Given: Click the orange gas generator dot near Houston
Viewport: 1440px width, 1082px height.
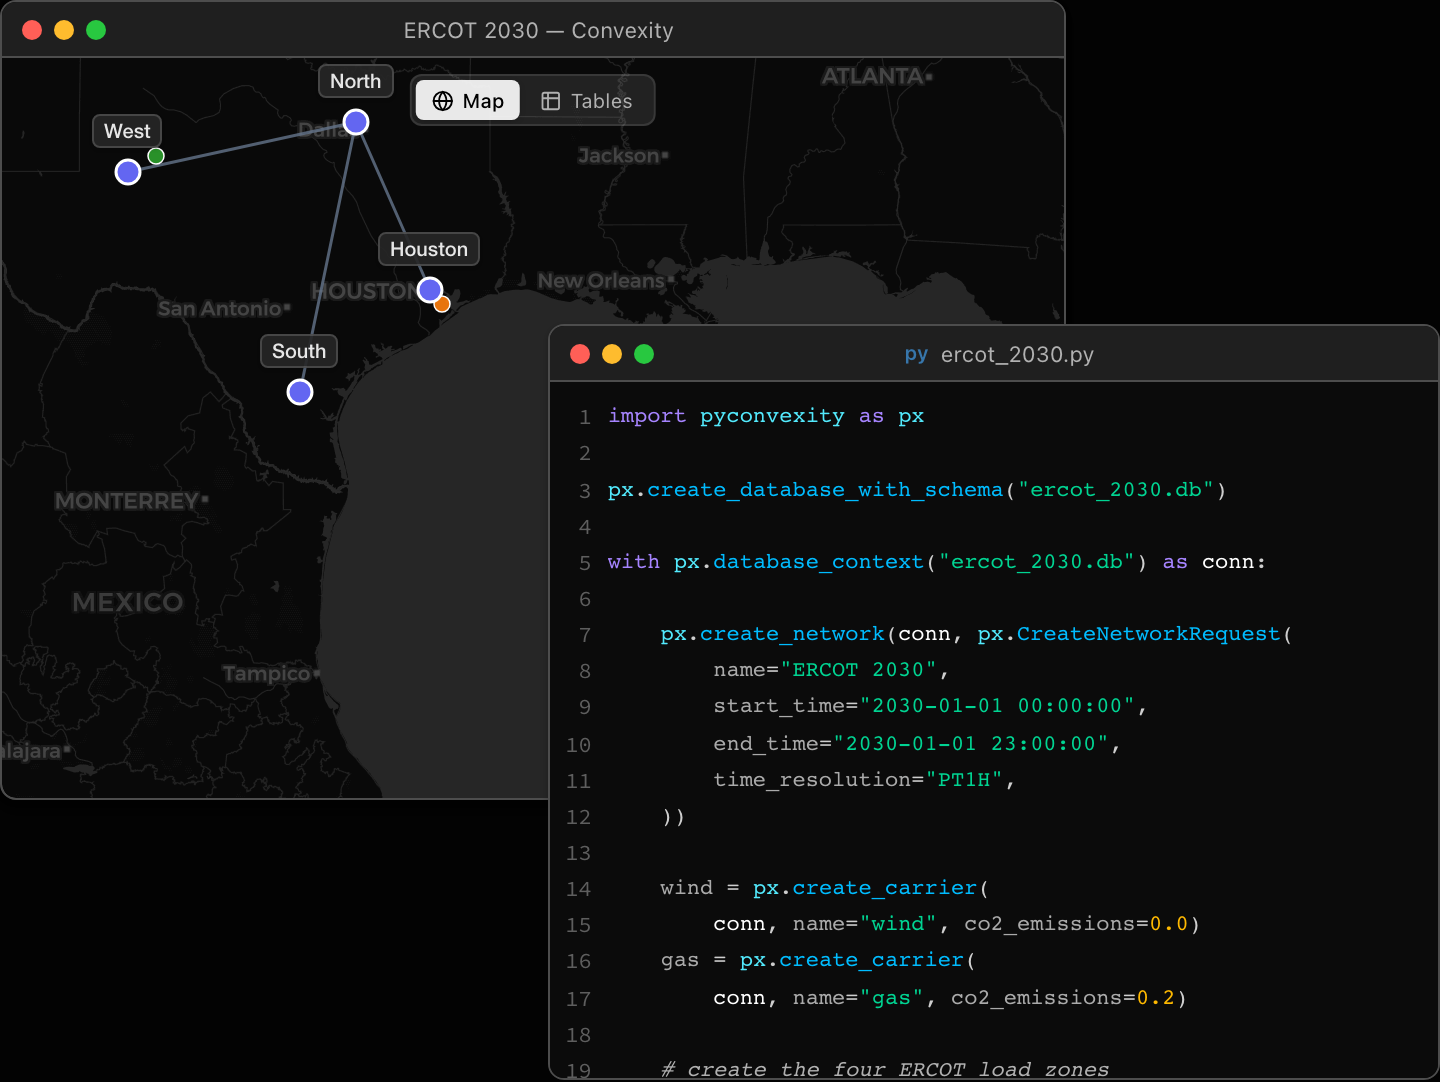Looking at the screenshot, I should click(x=442, y=304).
